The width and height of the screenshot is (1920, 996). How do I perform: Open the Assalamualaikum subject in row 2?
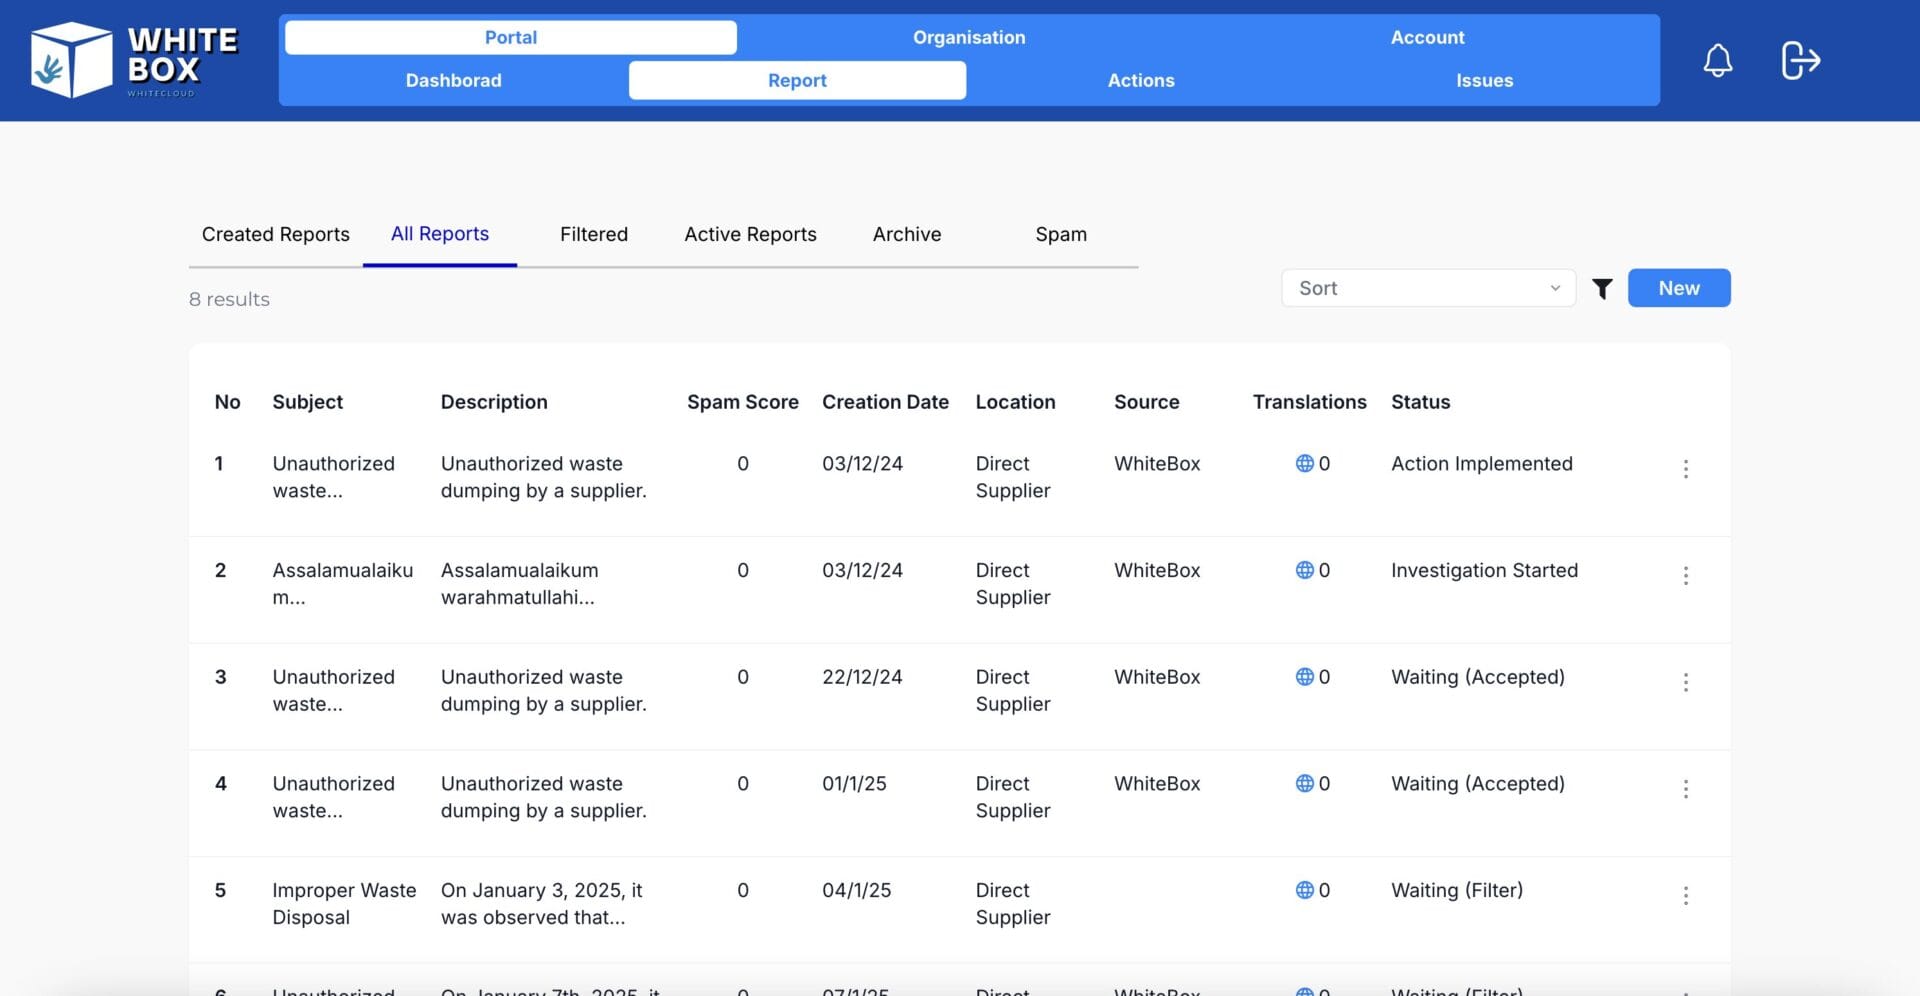(x=342, y=584)
